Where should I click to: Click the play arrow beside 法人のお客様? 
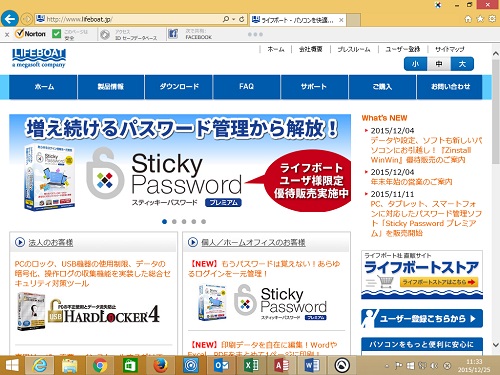[x=20, y=242]
